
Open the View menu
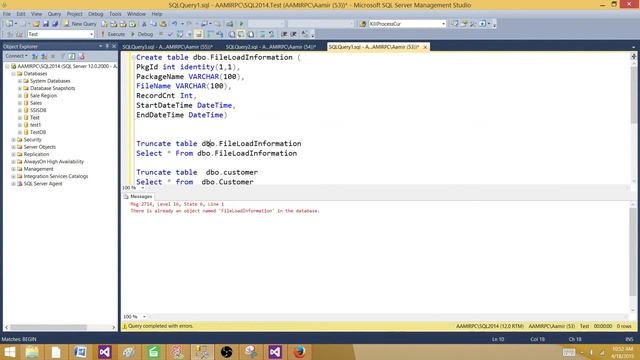(36, 14)
